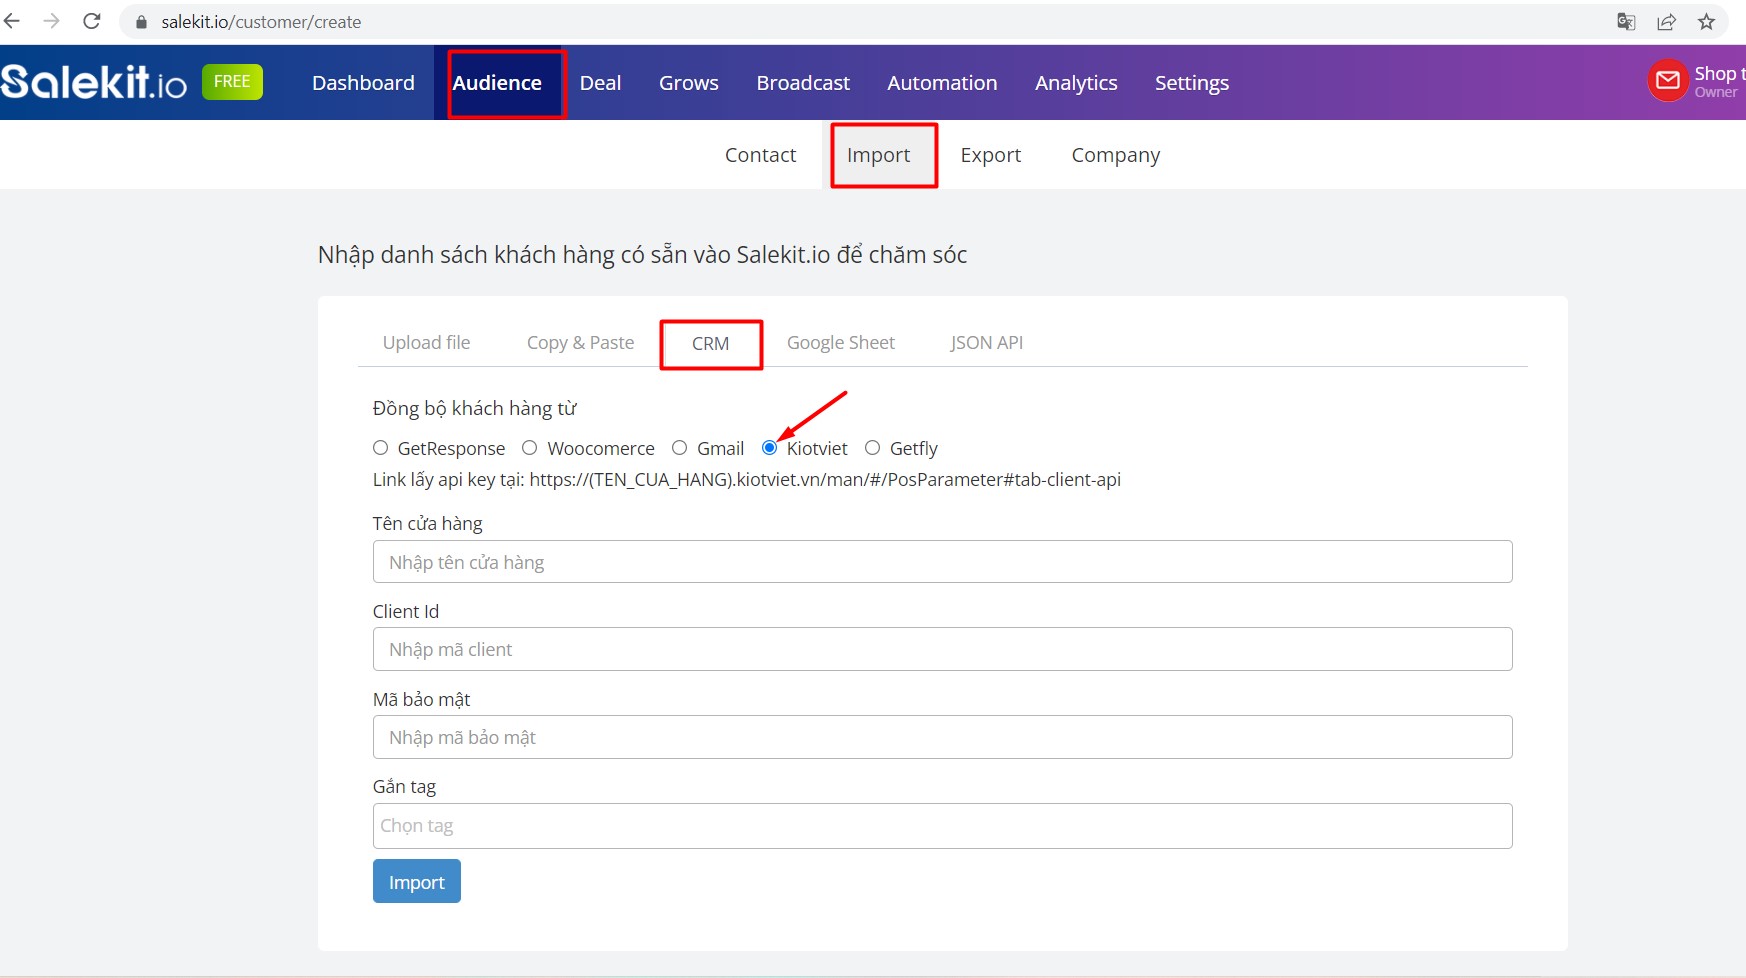
Task: Click the Mã bảo mật input field
Action: point(942,737)
